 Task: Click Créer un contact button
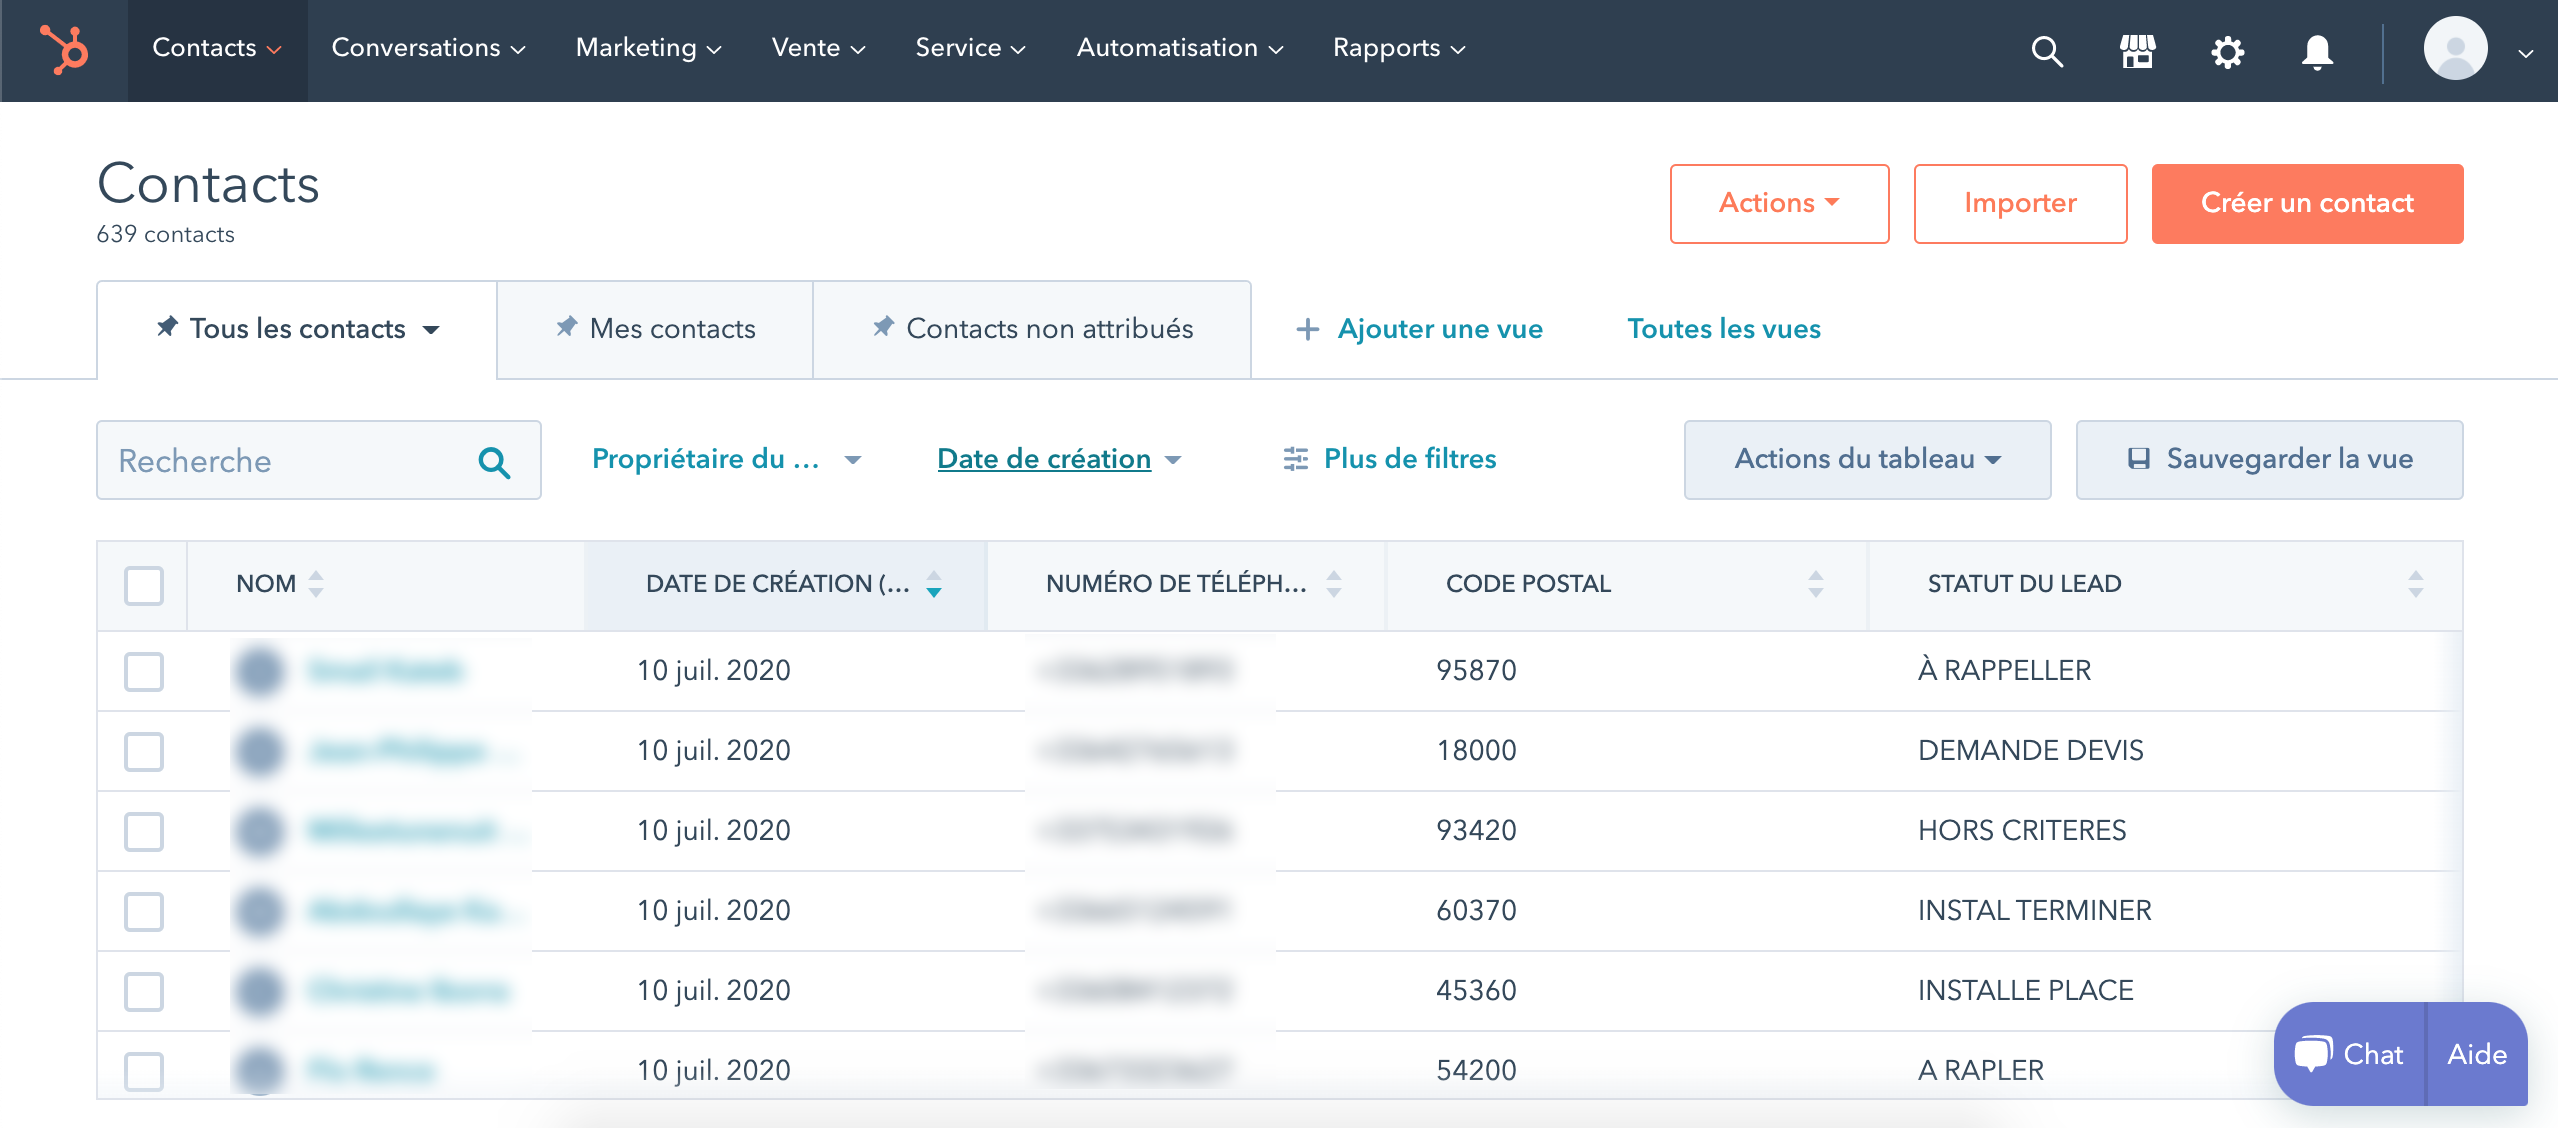pos(2305,204)
